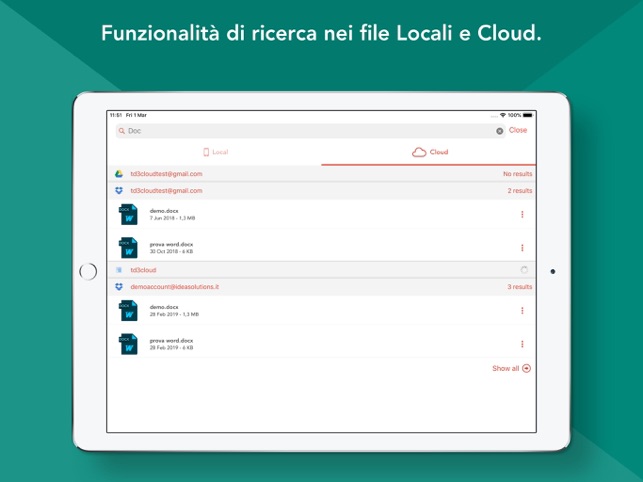This screenshot has height=482, width=643.
Task: Click the 11:51 clock in the status bar
Action: coord(116,115)
